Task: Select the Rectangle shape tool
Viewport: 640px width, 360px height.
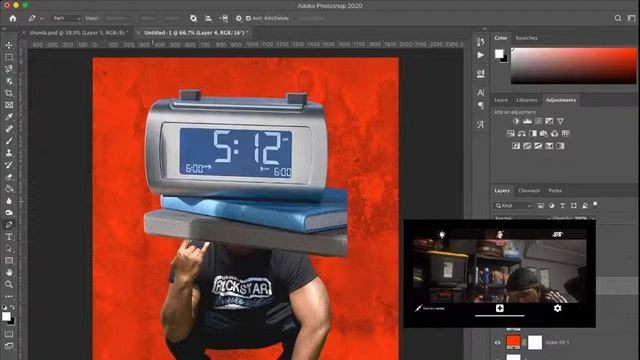Action: point(9,260)
